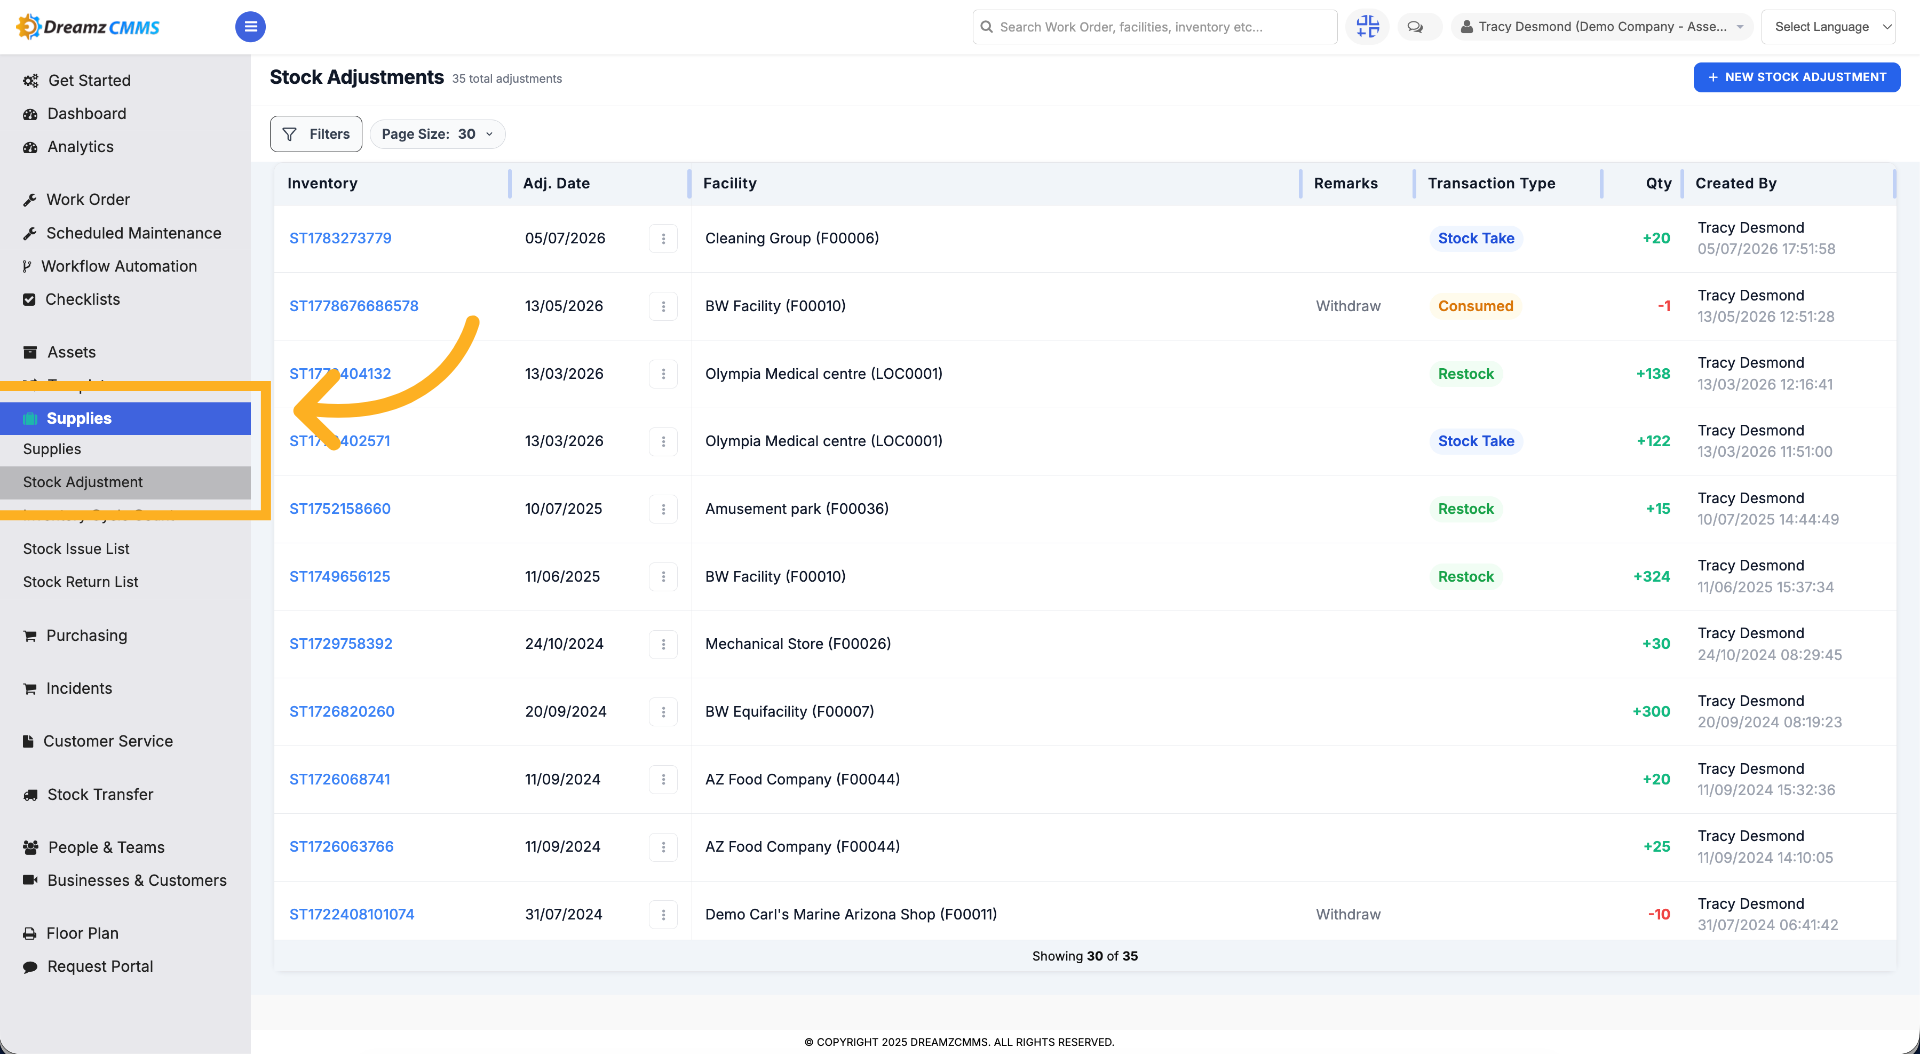Click the search magnifier icon
This screenshot has width=1920, height=1054.
pyautogui.click(x=987, y=27)
